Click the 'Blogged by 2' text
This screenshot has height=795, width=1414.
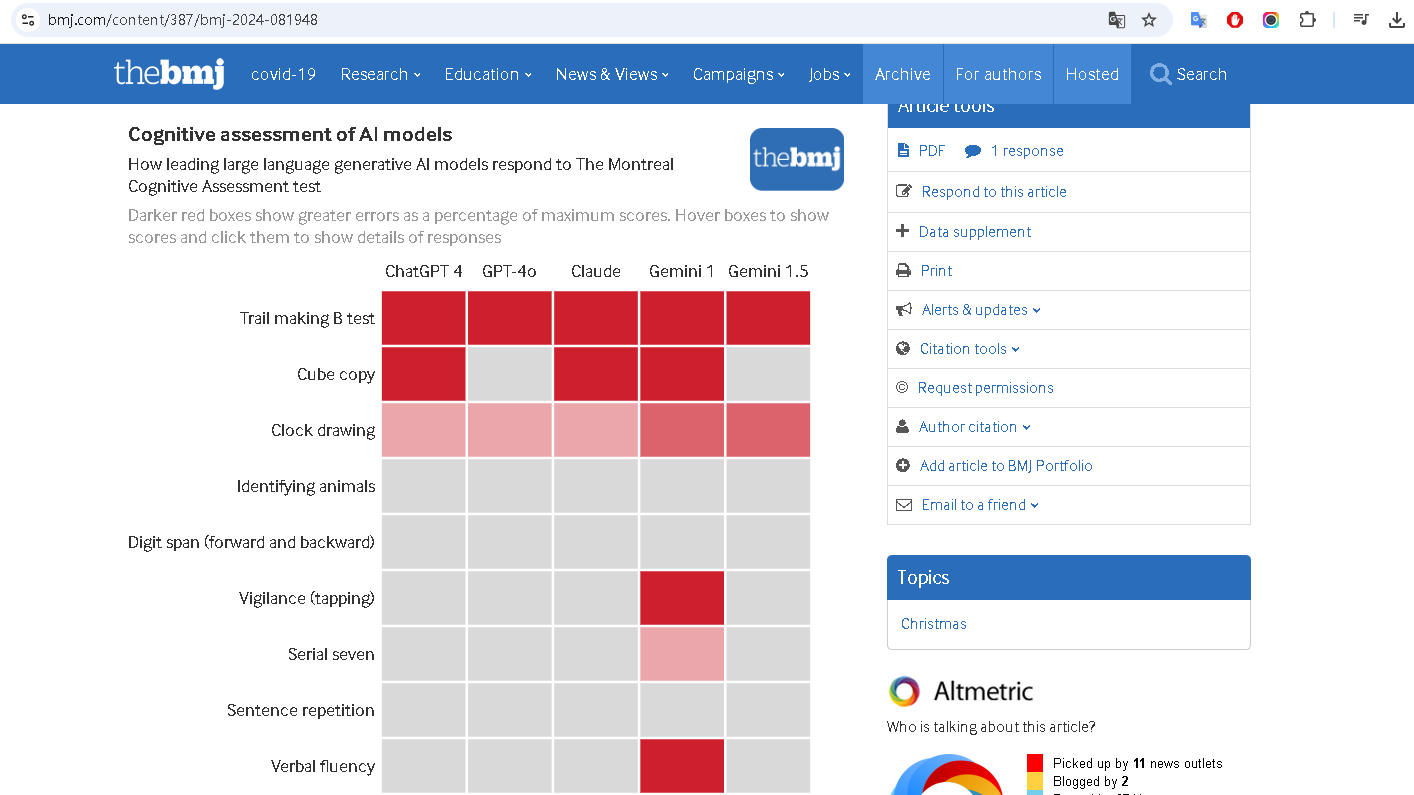tap(1091, 781)
